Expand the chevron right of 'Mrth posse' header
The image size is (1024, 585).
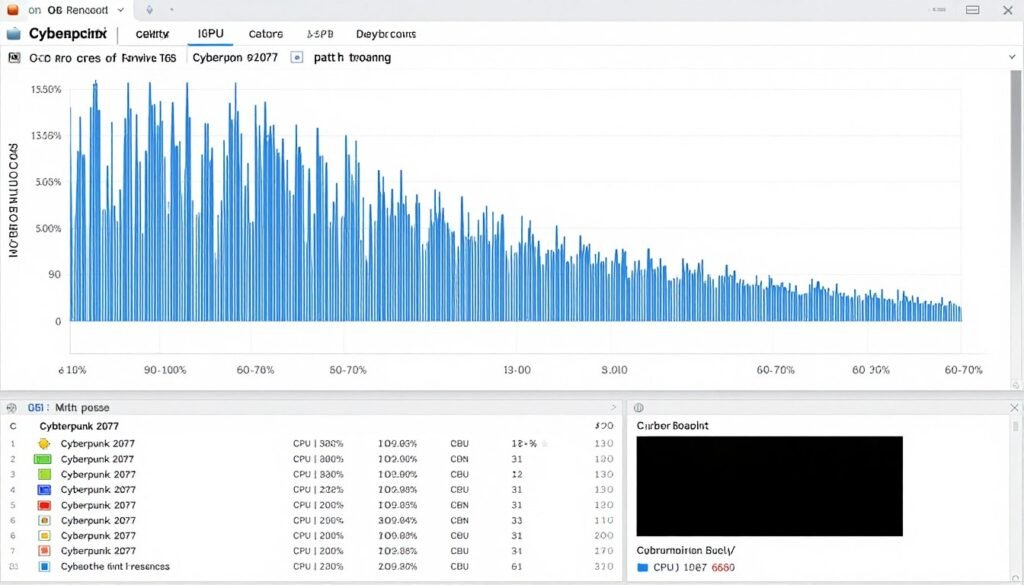coord(613,407)
